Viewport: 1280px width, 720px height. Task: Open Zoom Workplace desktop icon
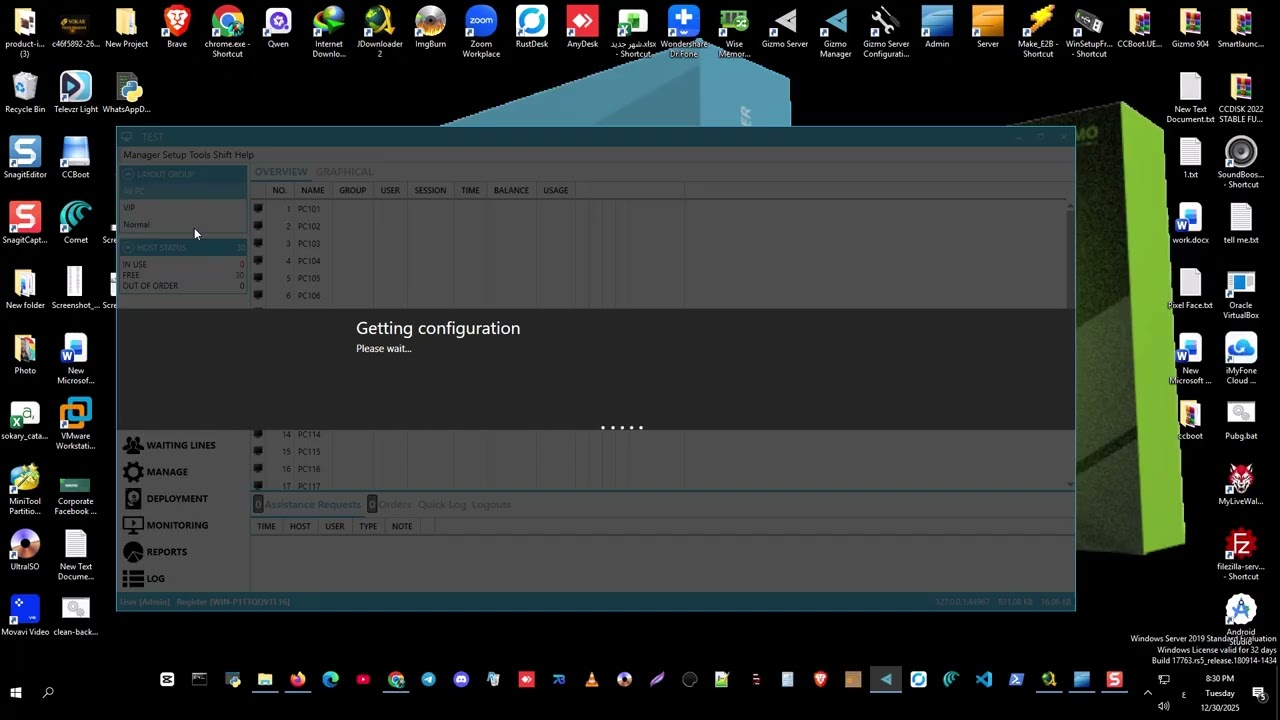coord(481,32)
